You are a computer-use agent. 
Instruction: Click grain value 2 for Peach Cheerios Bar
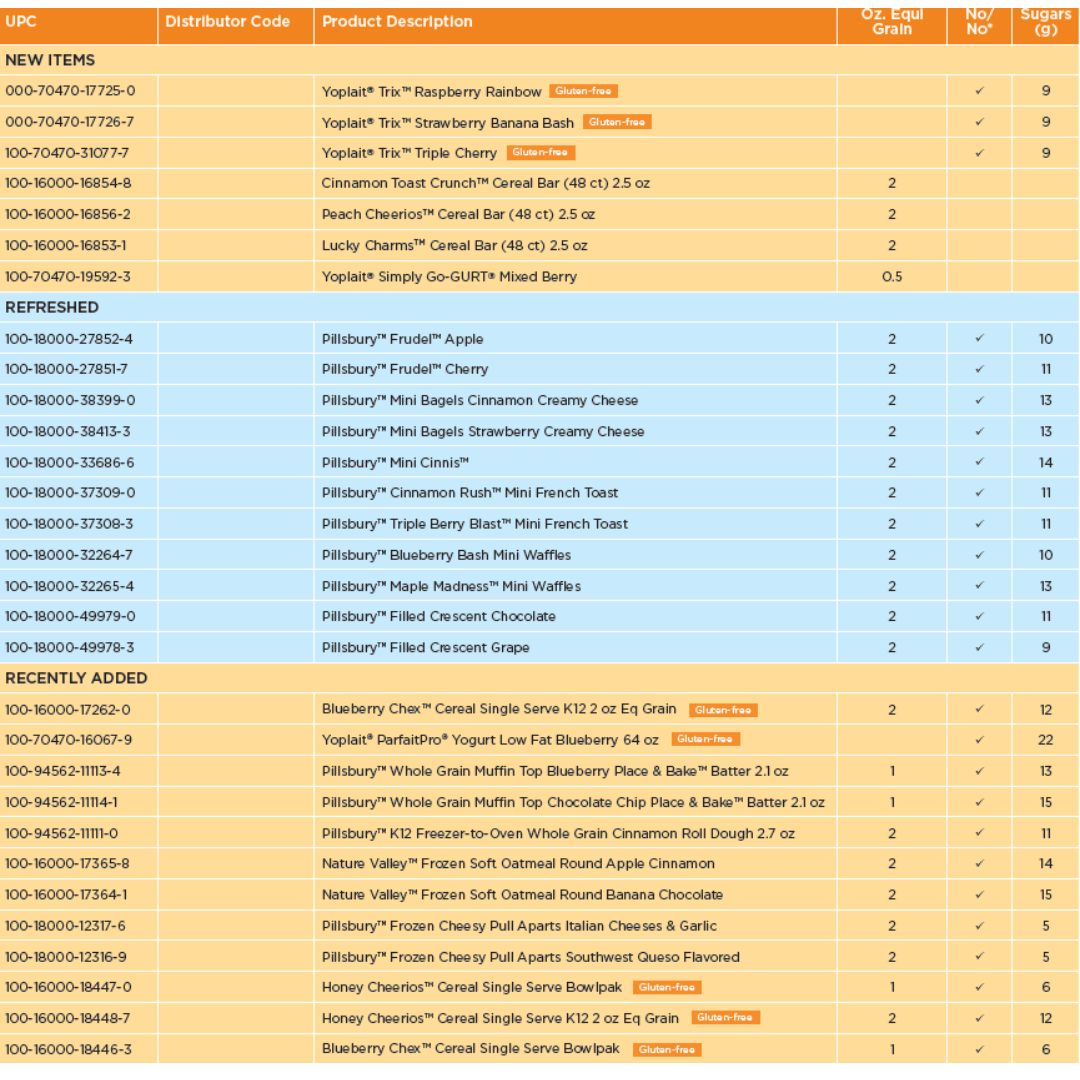[892, 214]
